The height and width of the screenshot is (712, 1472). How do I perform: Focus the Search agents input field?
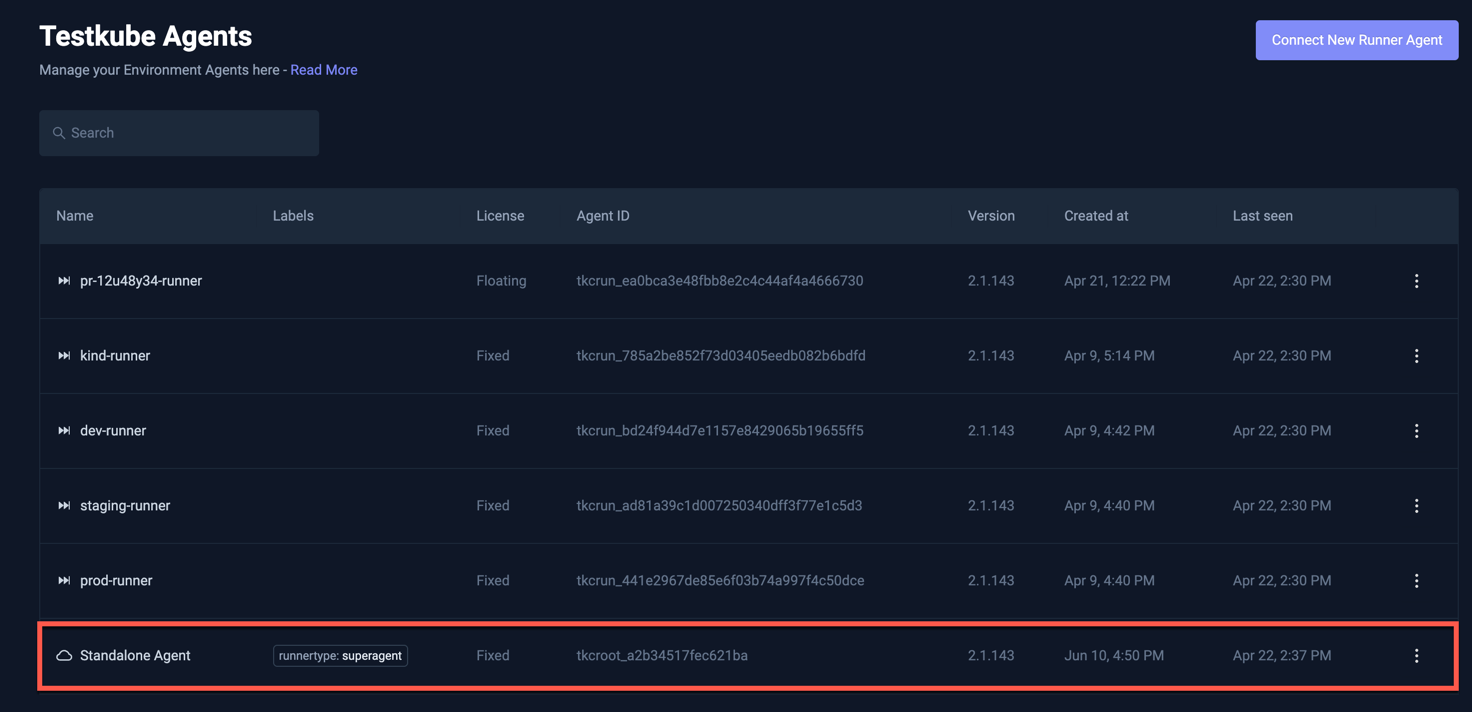190,133
